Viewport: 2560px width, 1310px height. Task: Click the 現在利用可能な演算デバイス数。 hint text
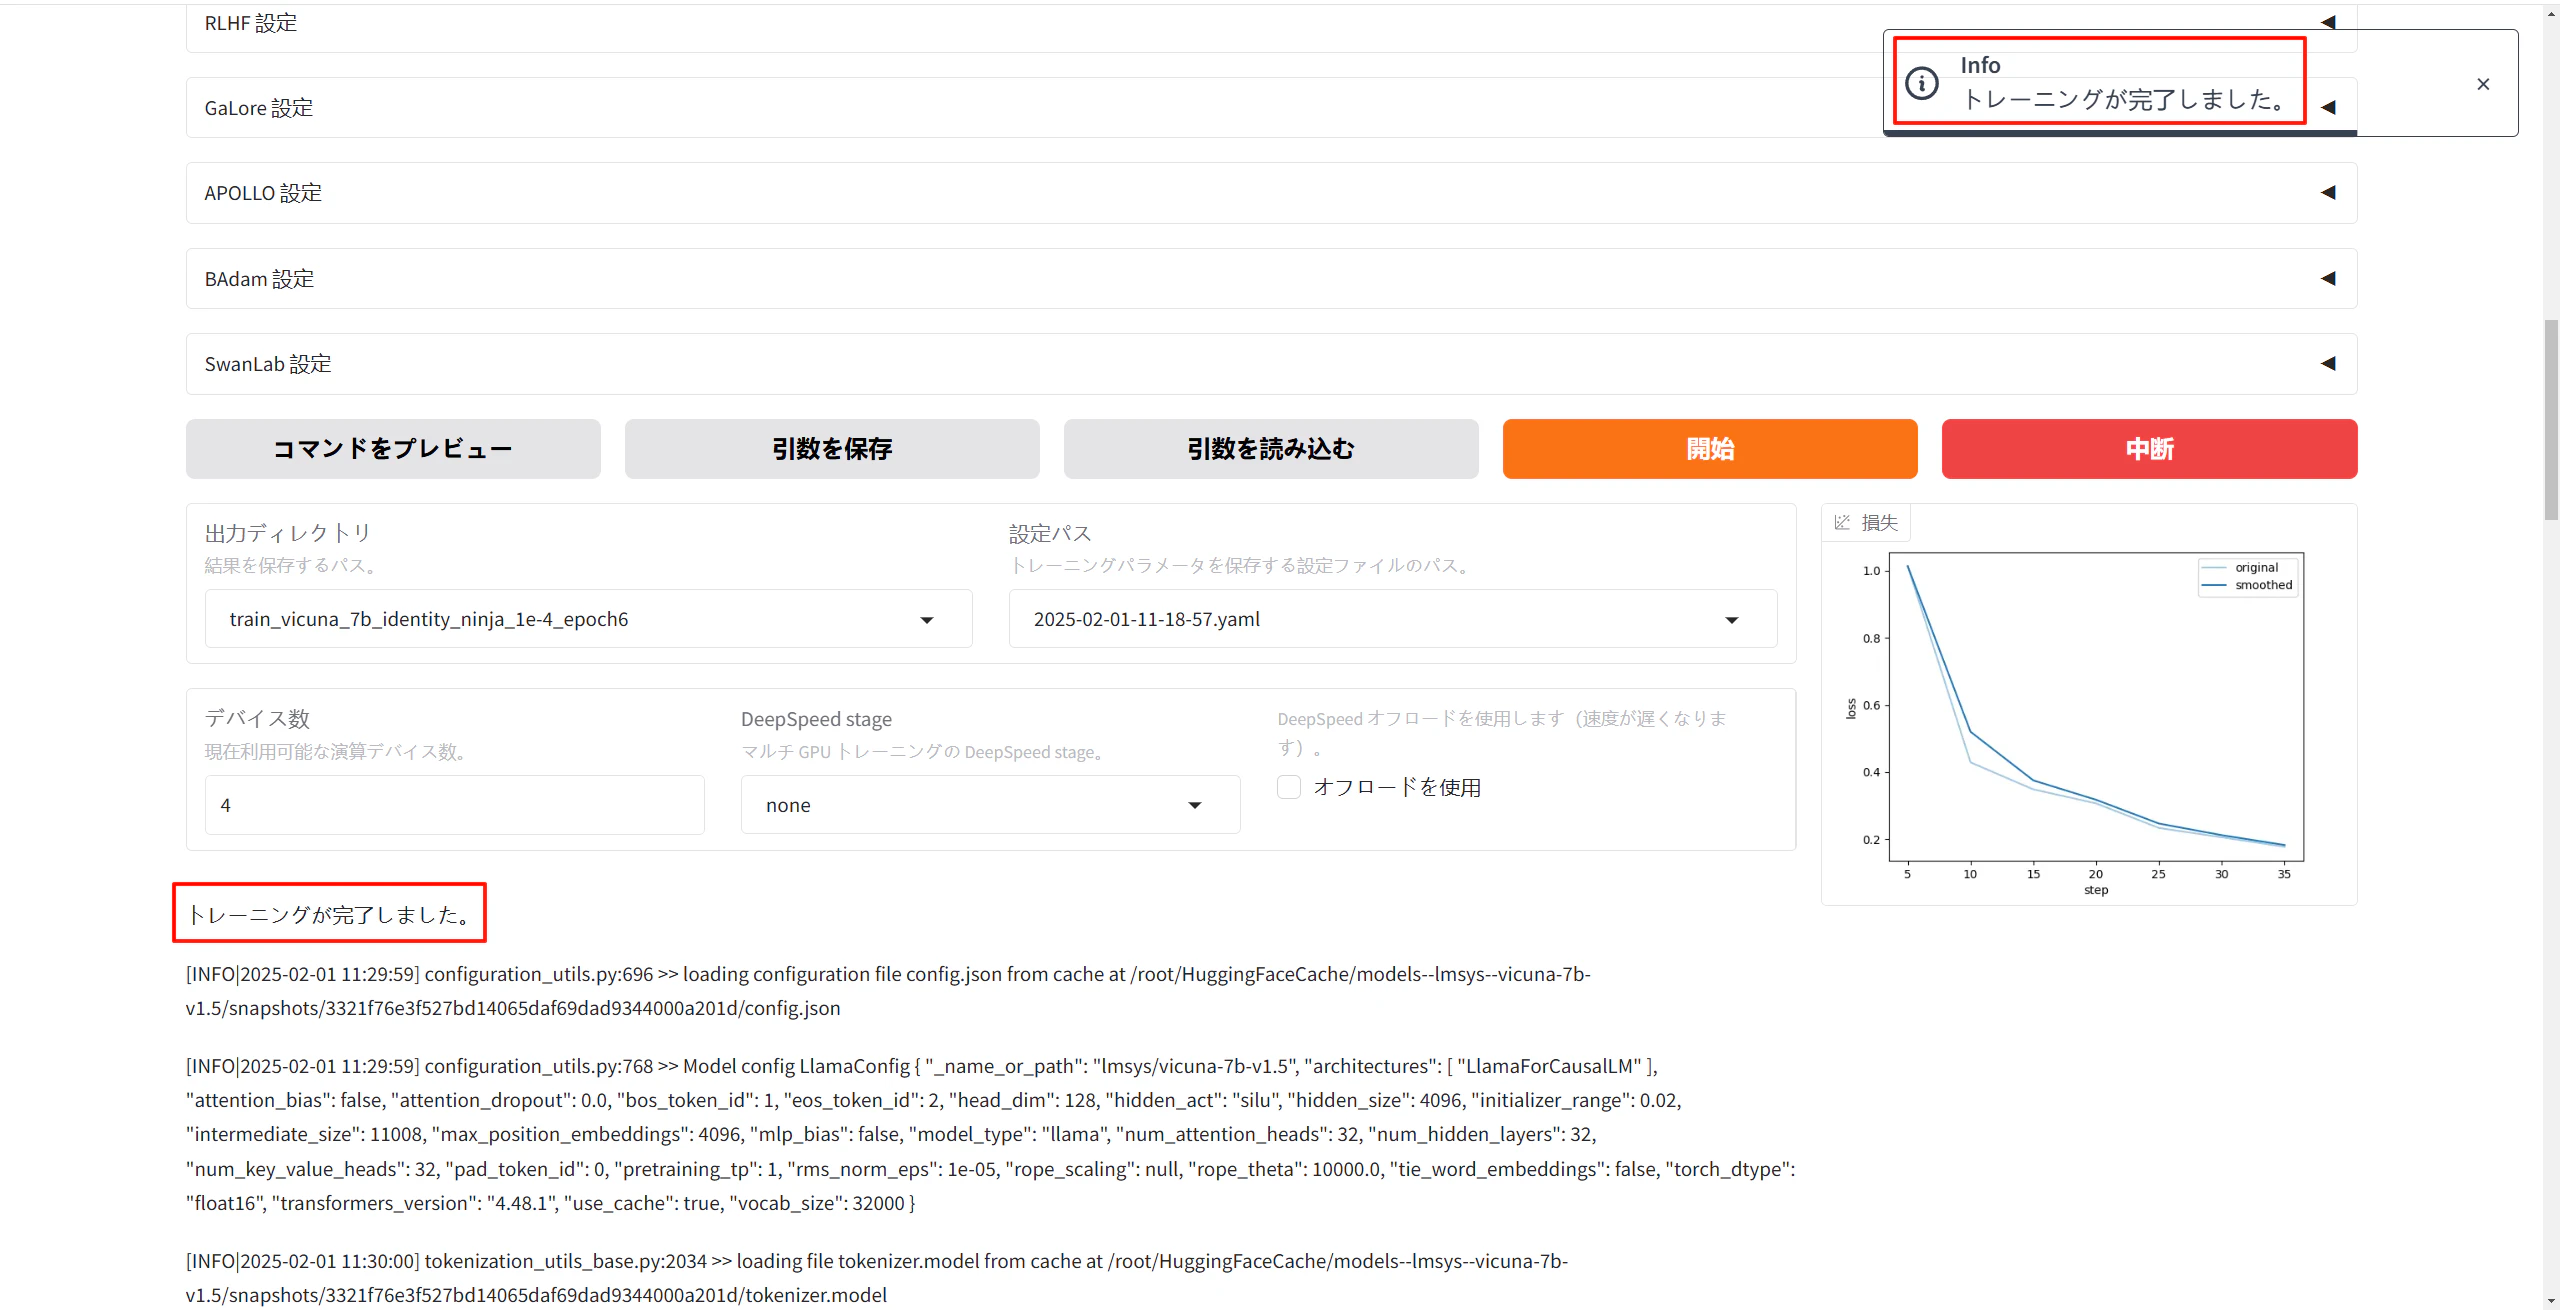pos(339,751)
